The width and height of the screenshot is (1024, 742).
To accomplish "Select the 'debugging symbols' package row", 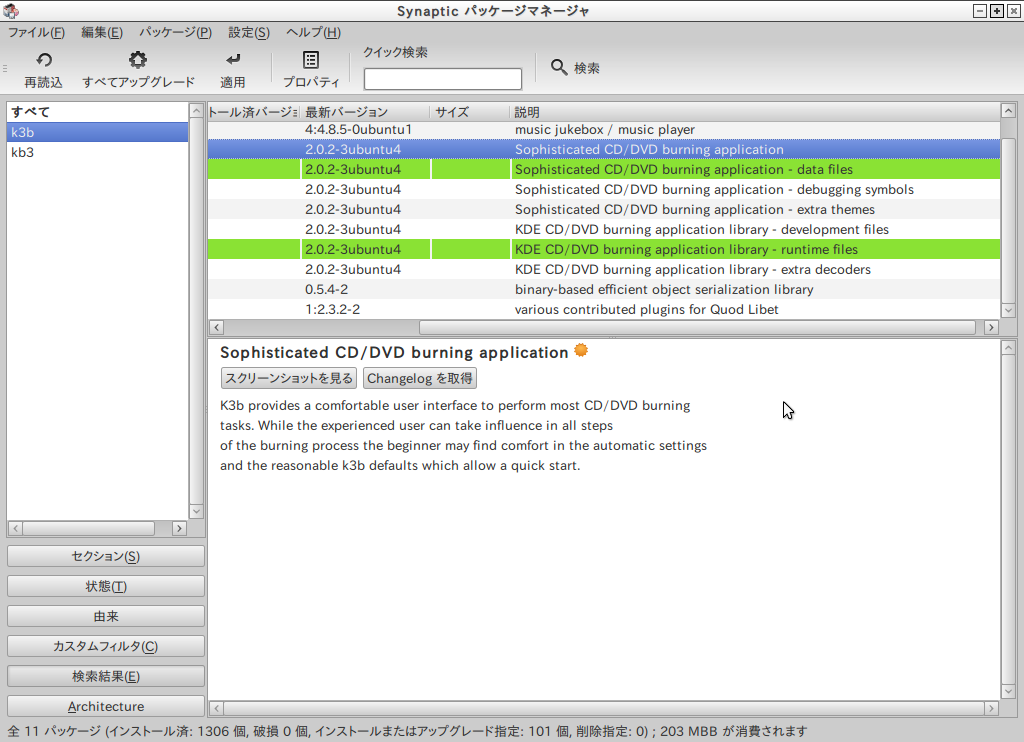I will (x=604, y=189).
